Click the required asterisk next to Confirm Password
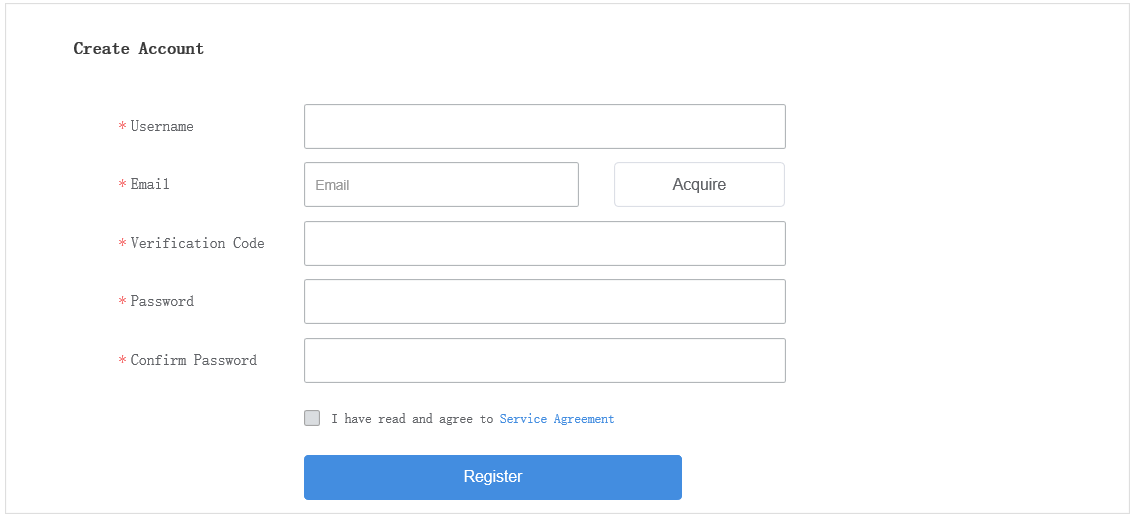Viewport: 1135px width, 520px height. pyautogui.click(x=122, y=361)
